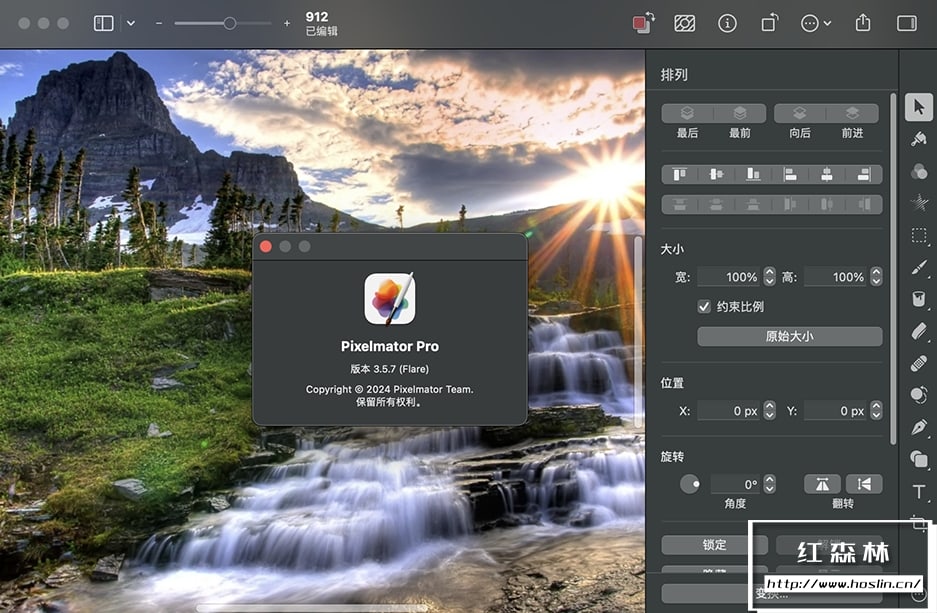Screen dimensions: 937x613
Task: Open the Color adjustments tool
Action: click(919, 172)
